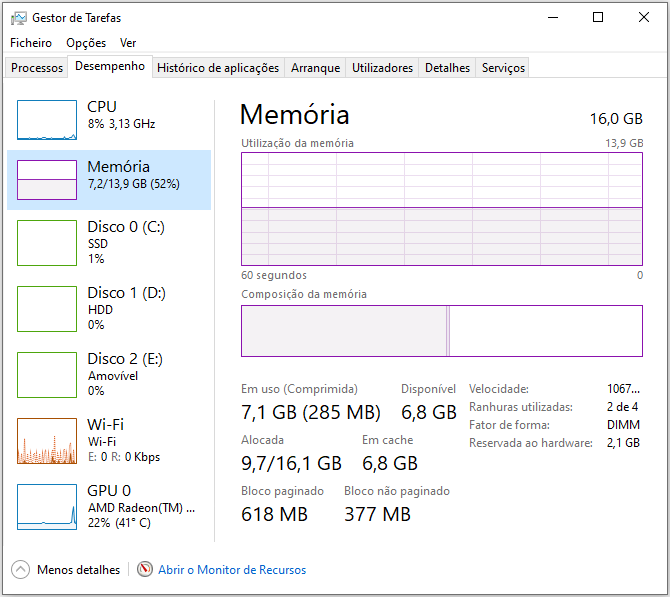Click the '2 de 4' Ranhuras utilizadas value

point(622,407)
